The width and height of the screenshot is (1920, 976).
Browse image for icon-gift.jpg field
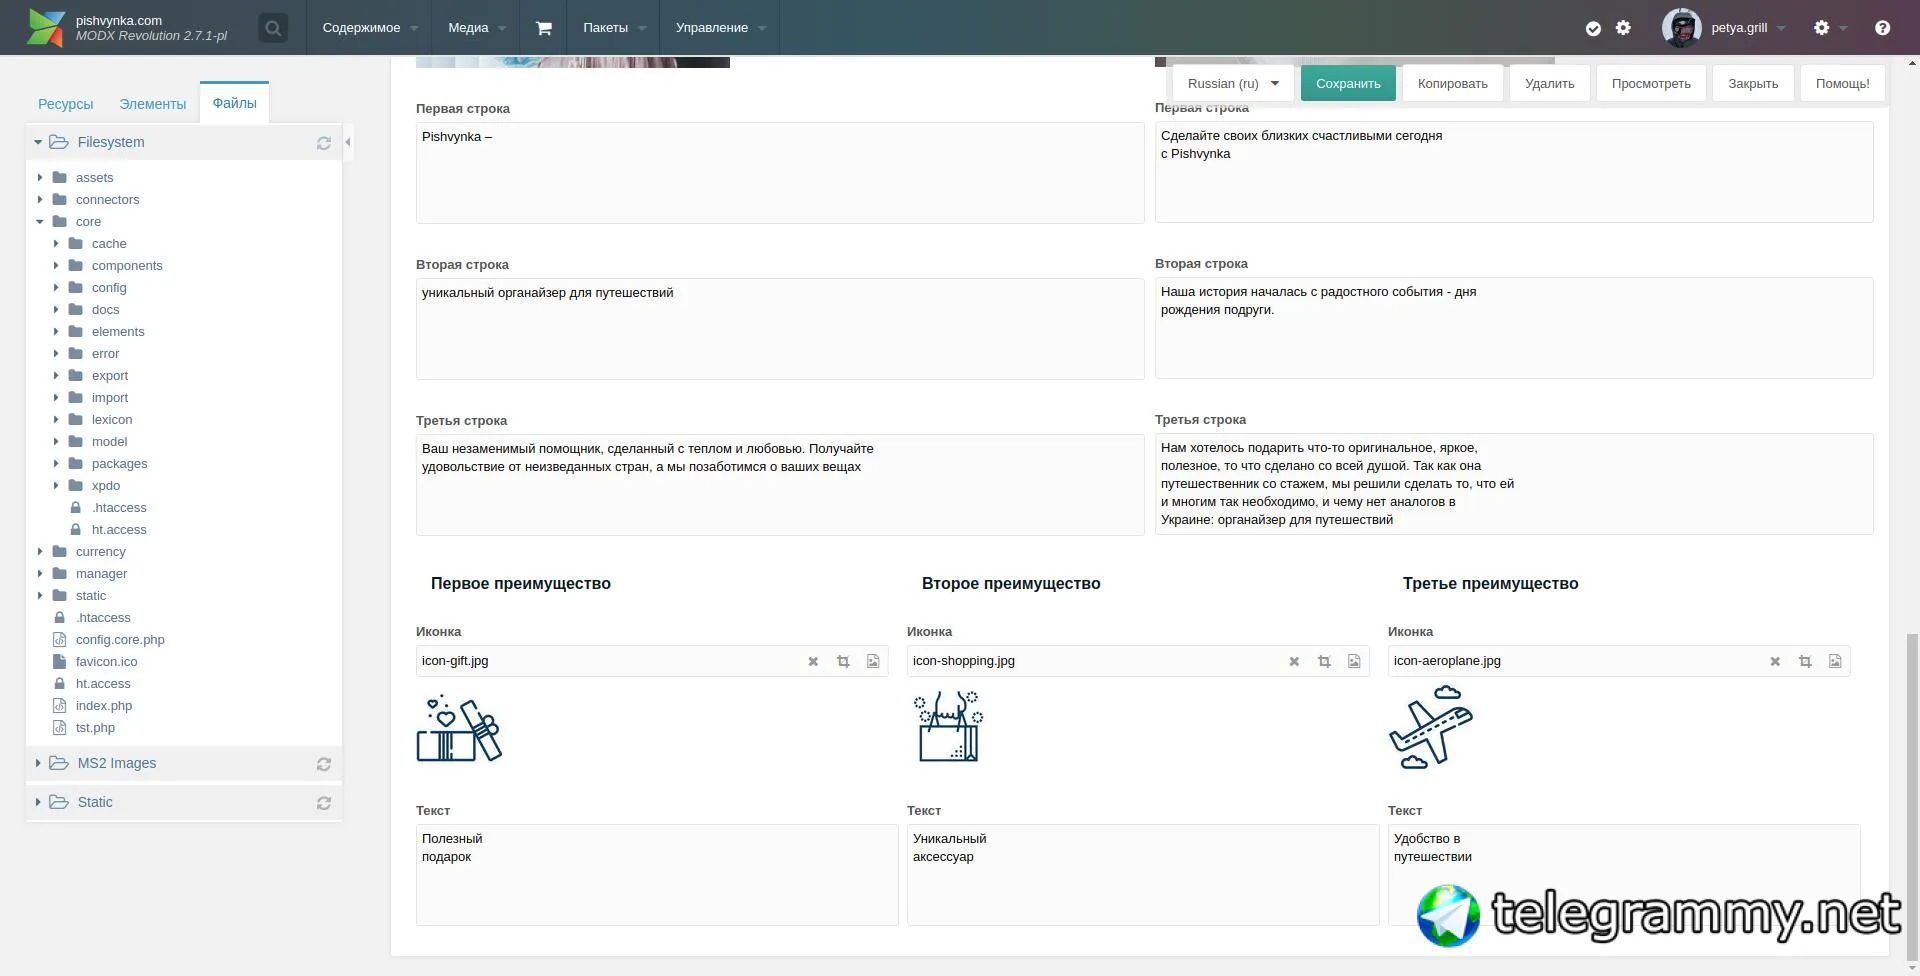point(873,661)
